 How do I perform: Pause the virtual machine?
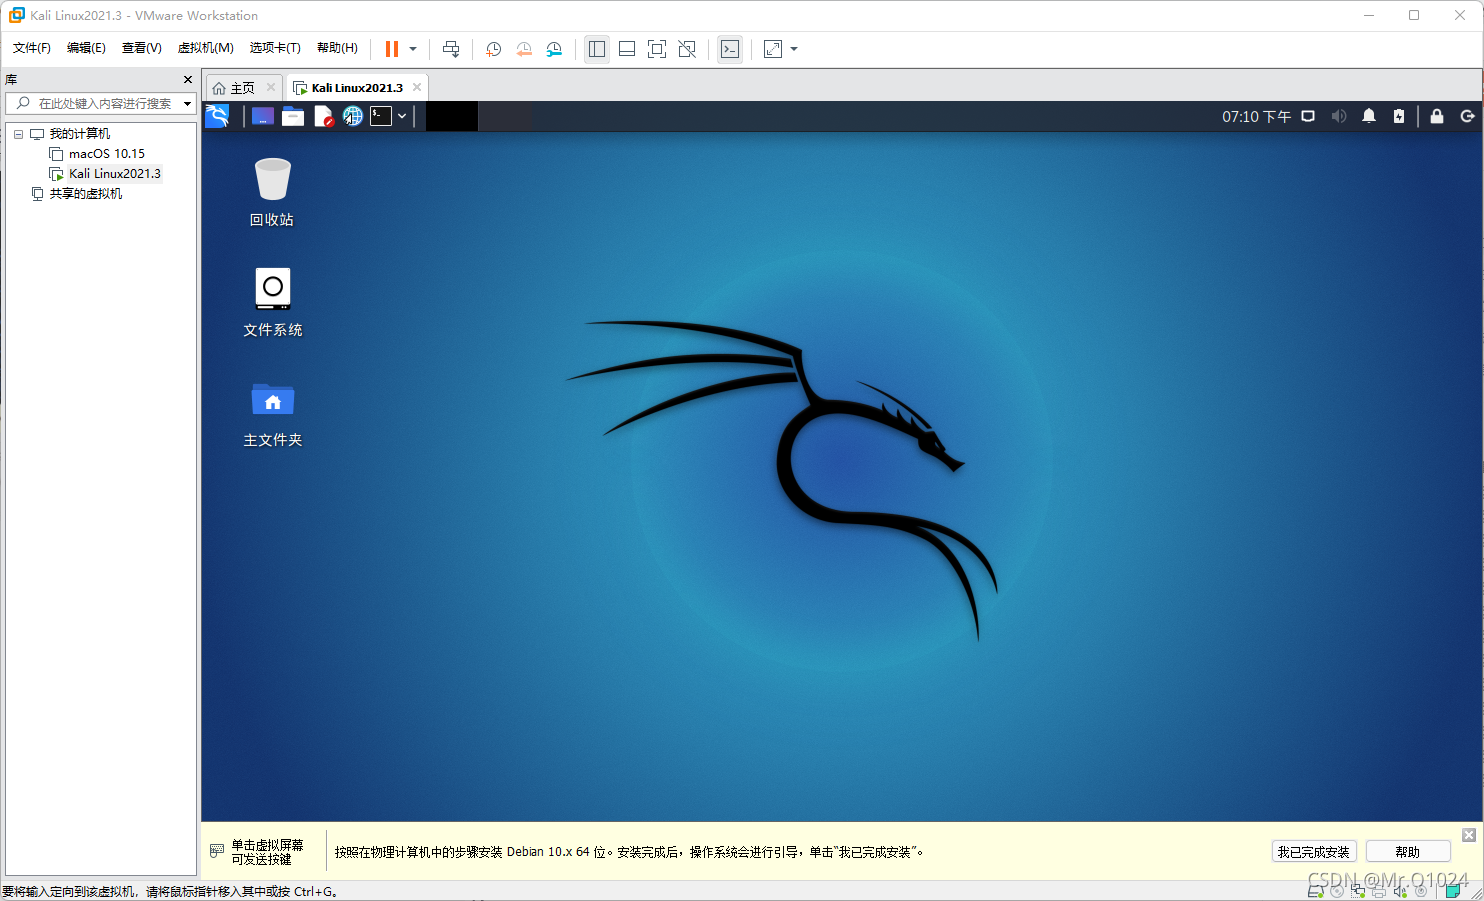click(x=391, y=49)
